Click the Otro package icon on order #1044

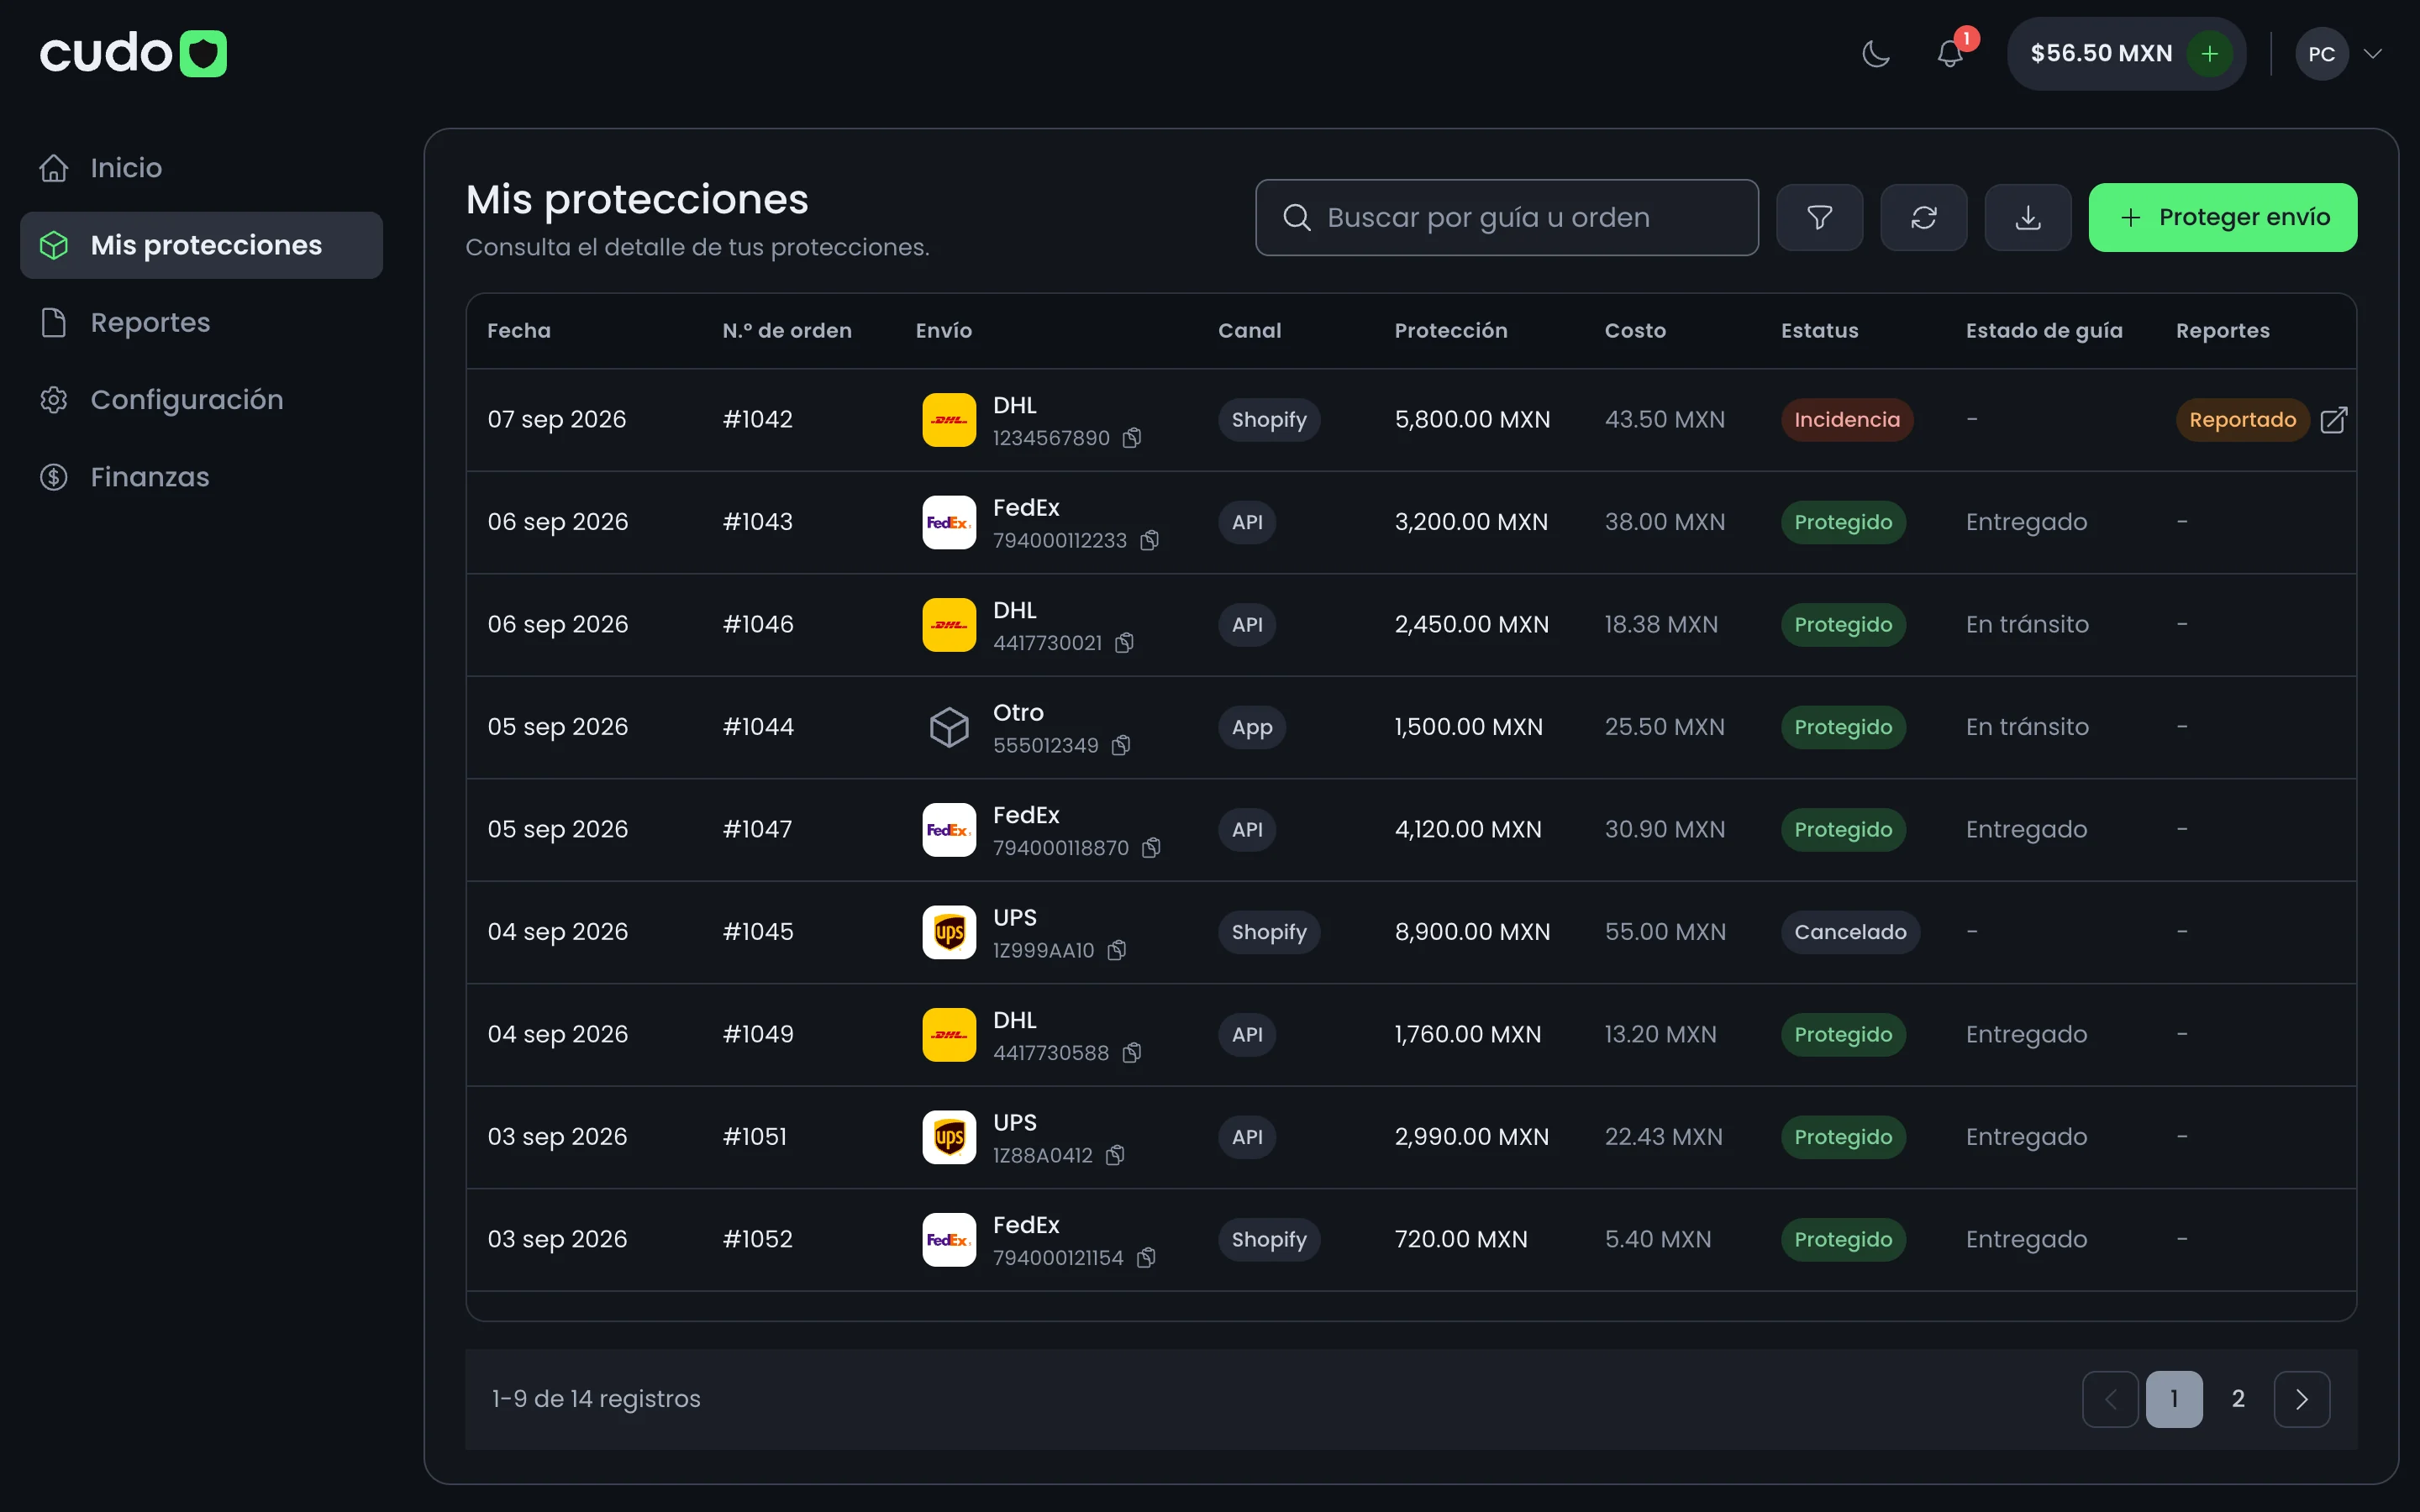coord(949,727)
